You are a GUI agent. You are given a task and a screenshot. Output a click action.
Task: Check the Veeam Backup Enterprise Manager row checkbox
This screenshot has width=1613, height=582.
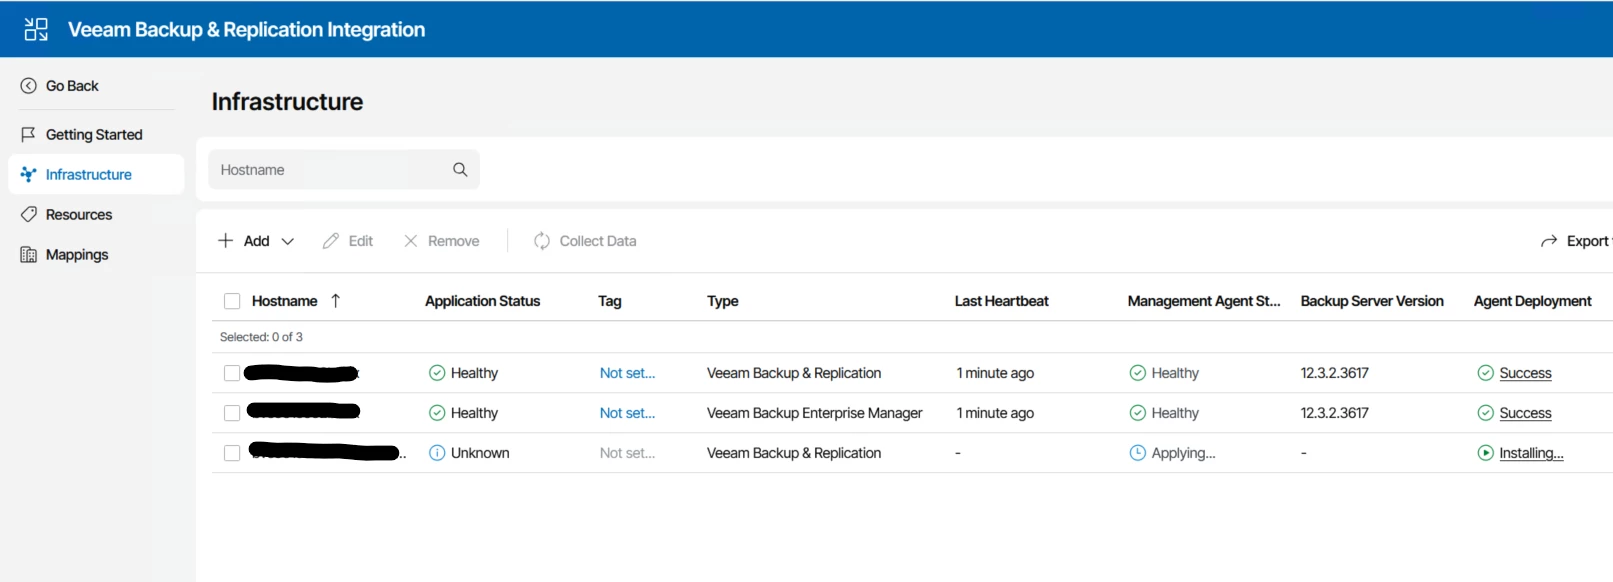(232, 413)
